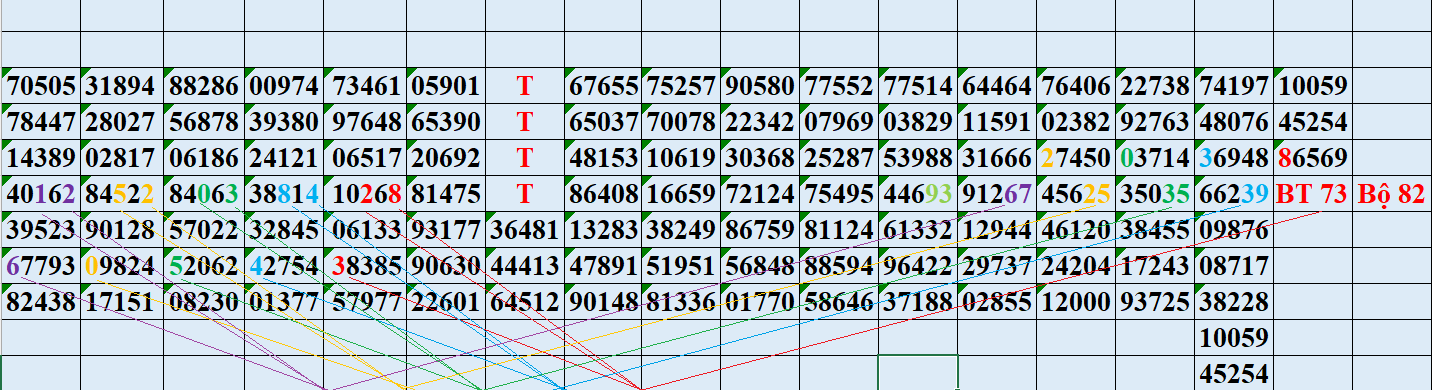The height and width of the screenshot is (390, 1432).
Task: Select the 35035 cell
Action: pos(1155,194)
